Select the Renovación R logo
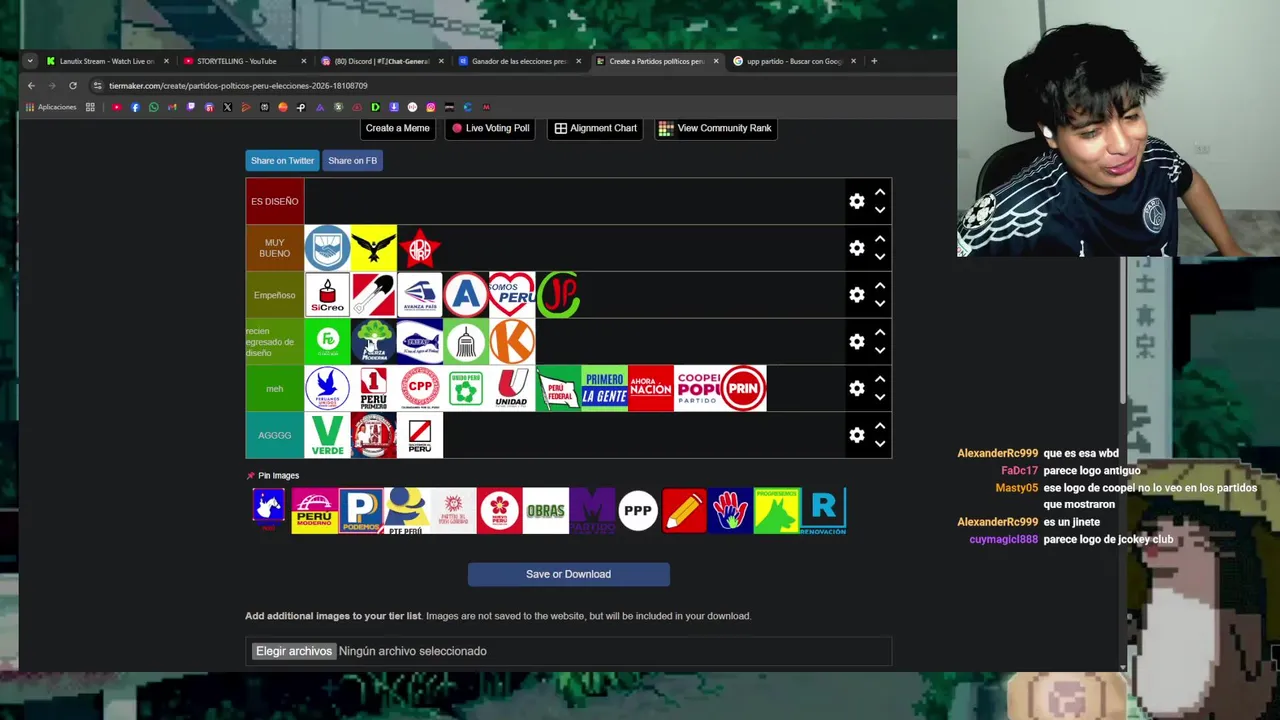This screenshot has height=720, width=1280. point(823,511)
